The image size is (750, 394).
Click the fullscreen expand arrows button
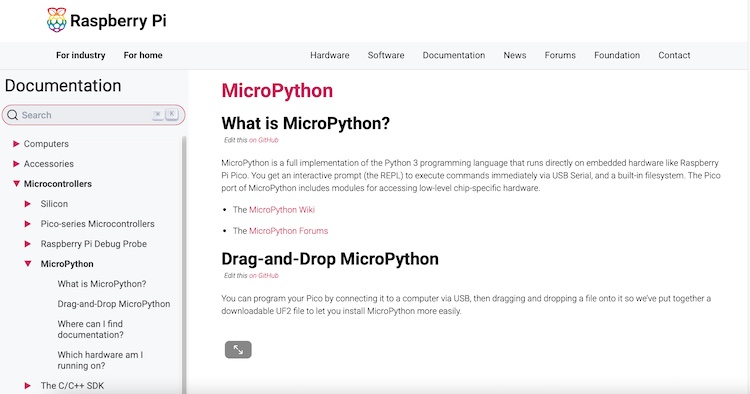pos(238,350)
